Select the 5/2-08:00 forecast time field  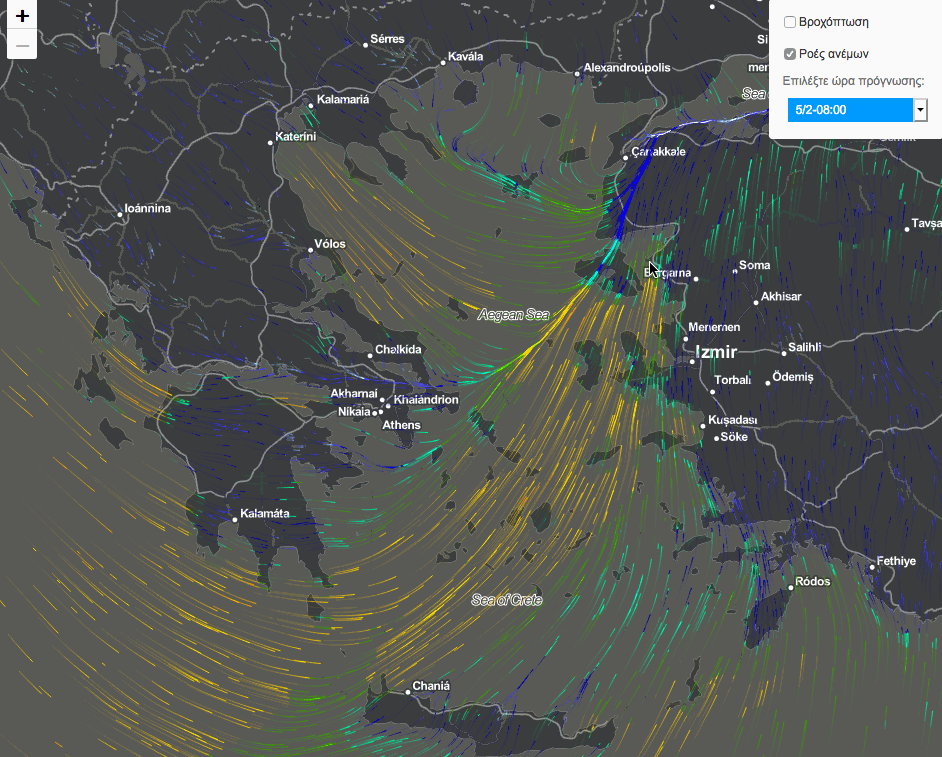850,109
